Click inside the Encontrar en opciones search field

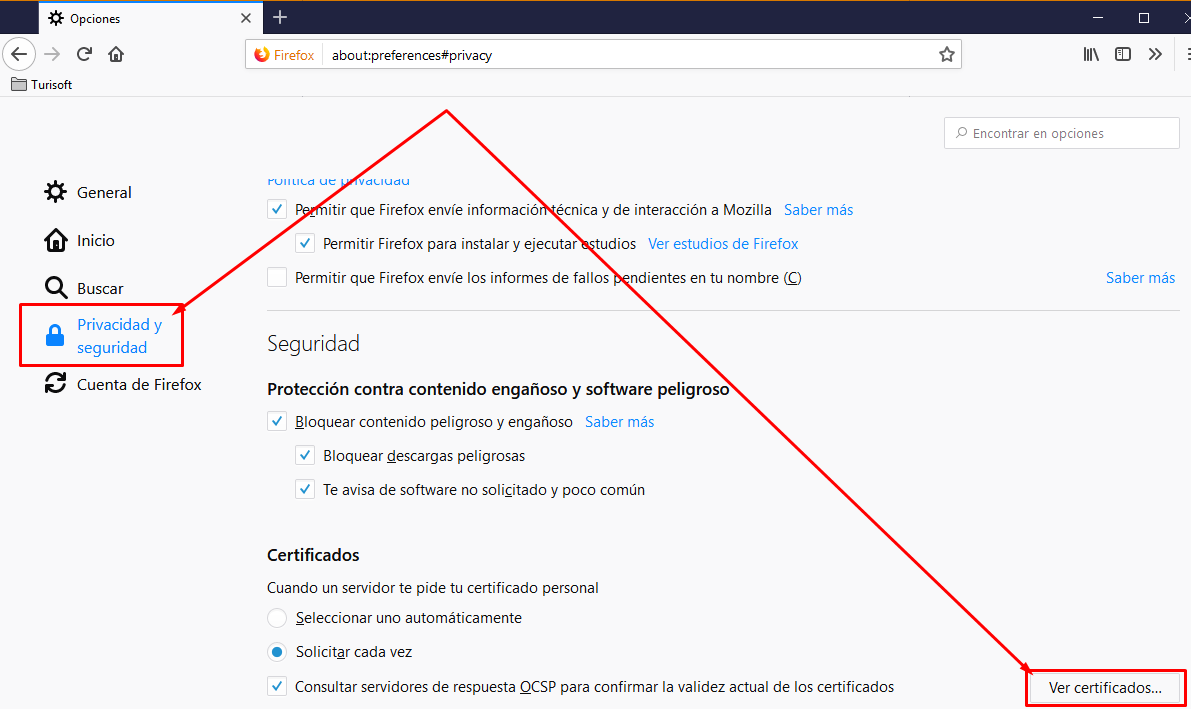coord(1061,132)
